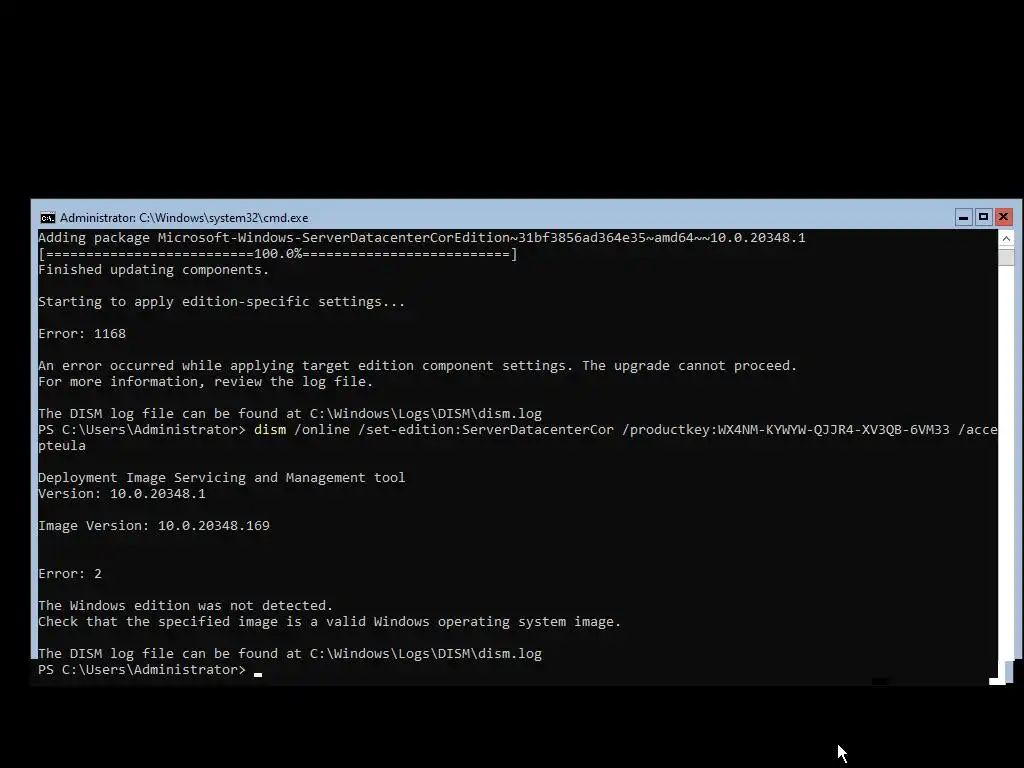Click the window title 'Administrator: C:\Windows\system32\cmd.exe'

pos(184,218)
